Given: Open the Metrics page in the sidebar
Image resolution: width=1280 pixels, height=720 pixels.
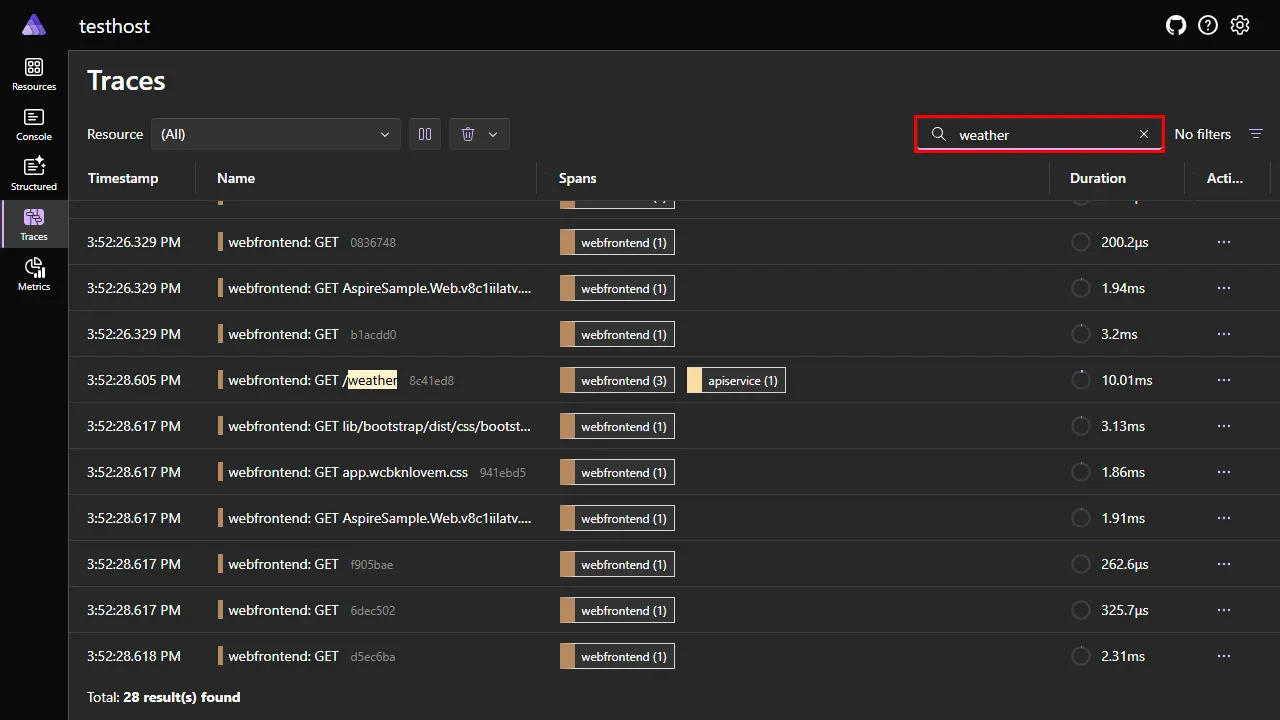Looking at the screenshot, I should tap(33, 272).
